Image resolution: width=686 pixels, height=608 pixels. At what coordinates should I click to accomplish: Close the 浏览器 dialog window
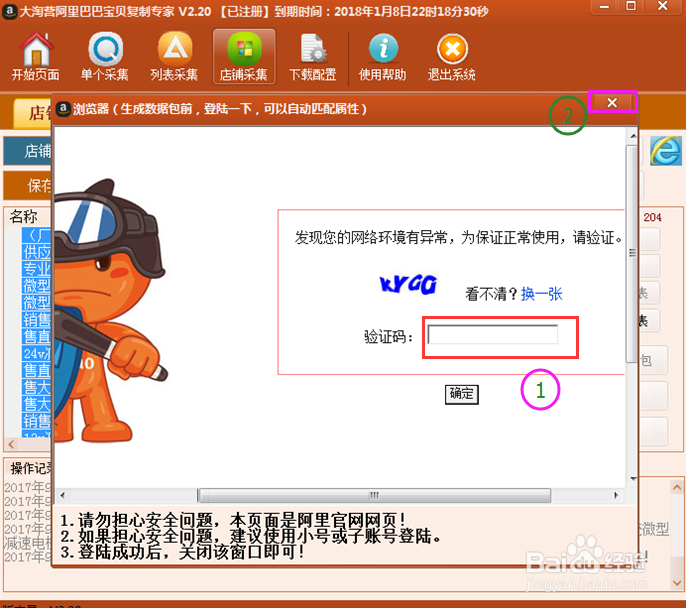[x=612, y=102]
